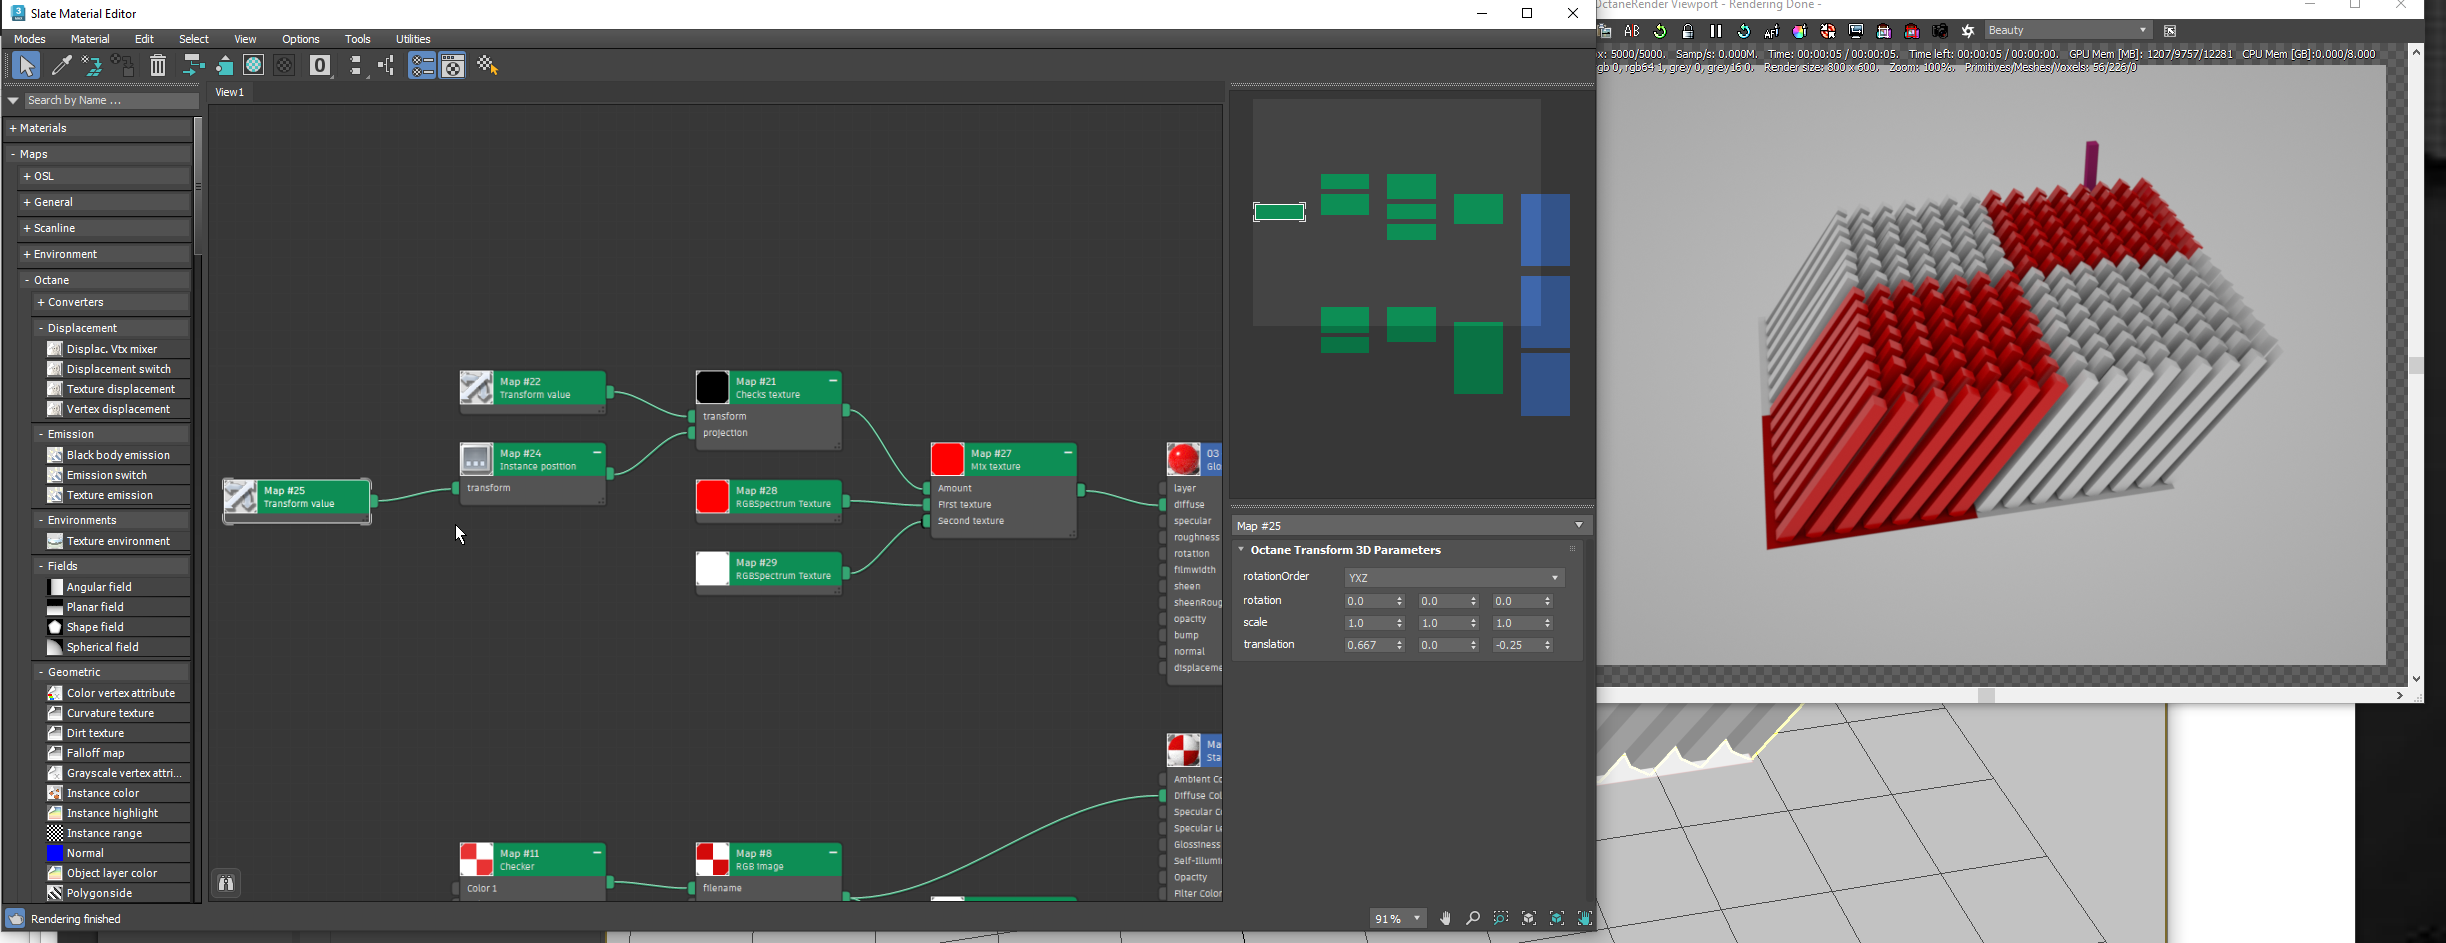
Task: Collapse the Maps group
Action: [98, 154]
